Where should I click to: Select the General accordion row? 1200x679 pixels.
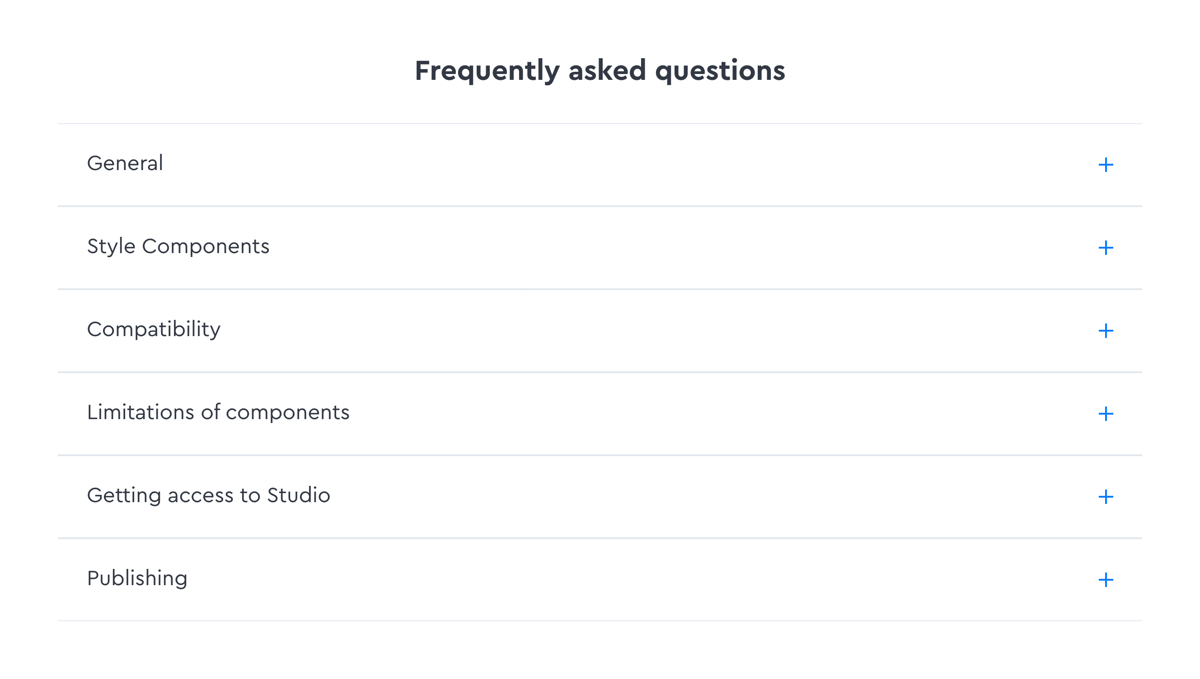[125, 163]
